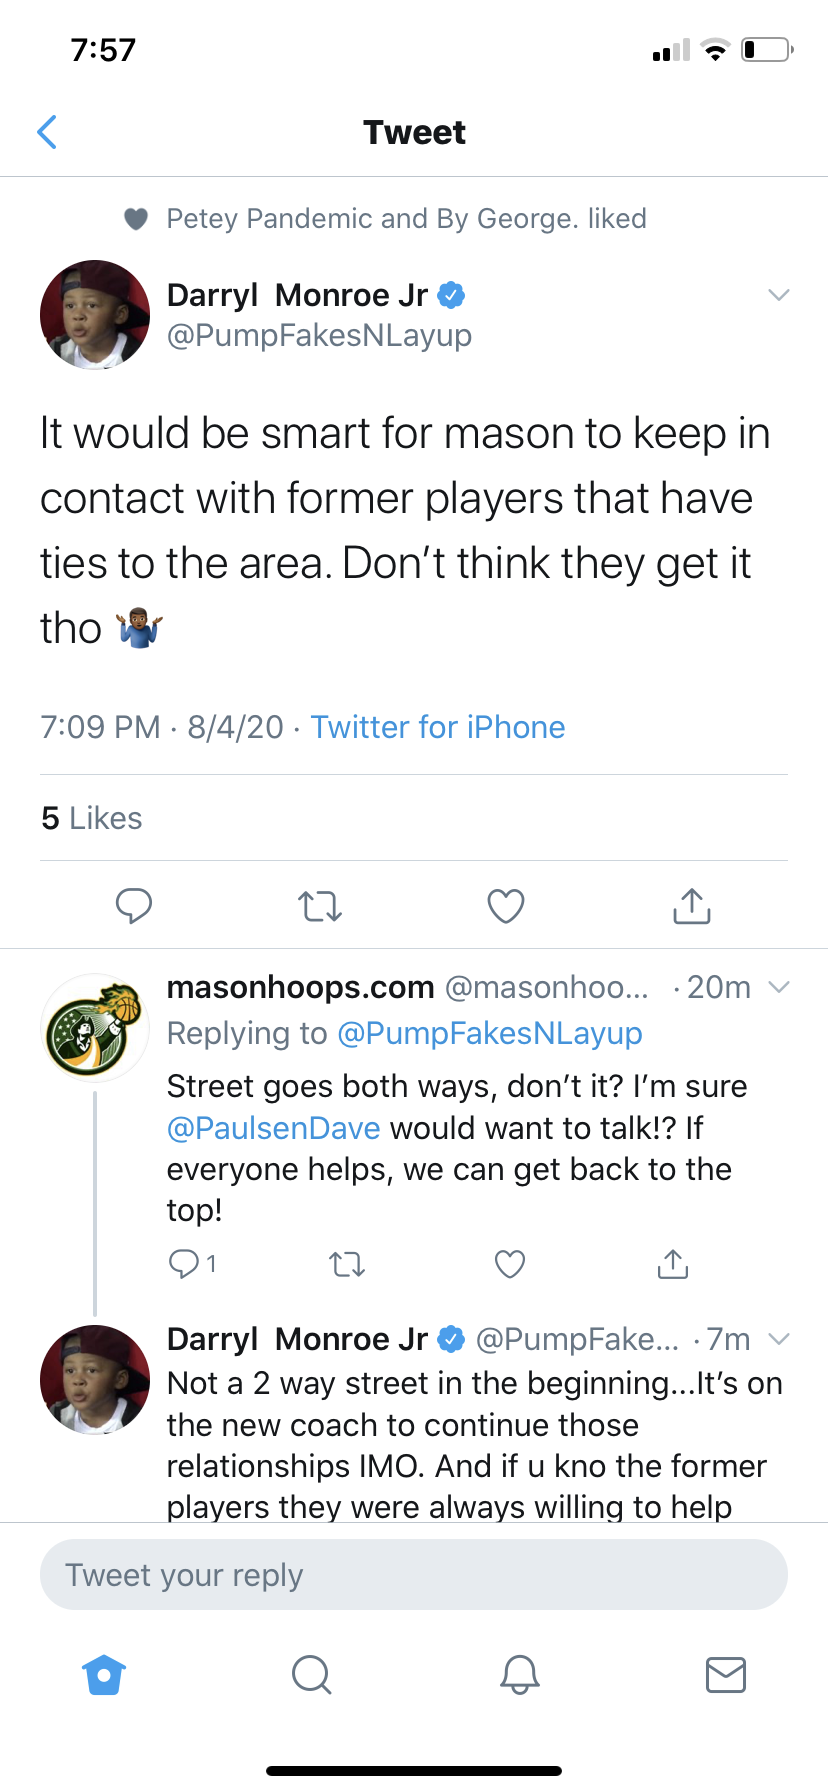Viewport: 828px width, 1792px height.
Task: Retweet the main tweet about mason
Action: (x=320, y=906)
